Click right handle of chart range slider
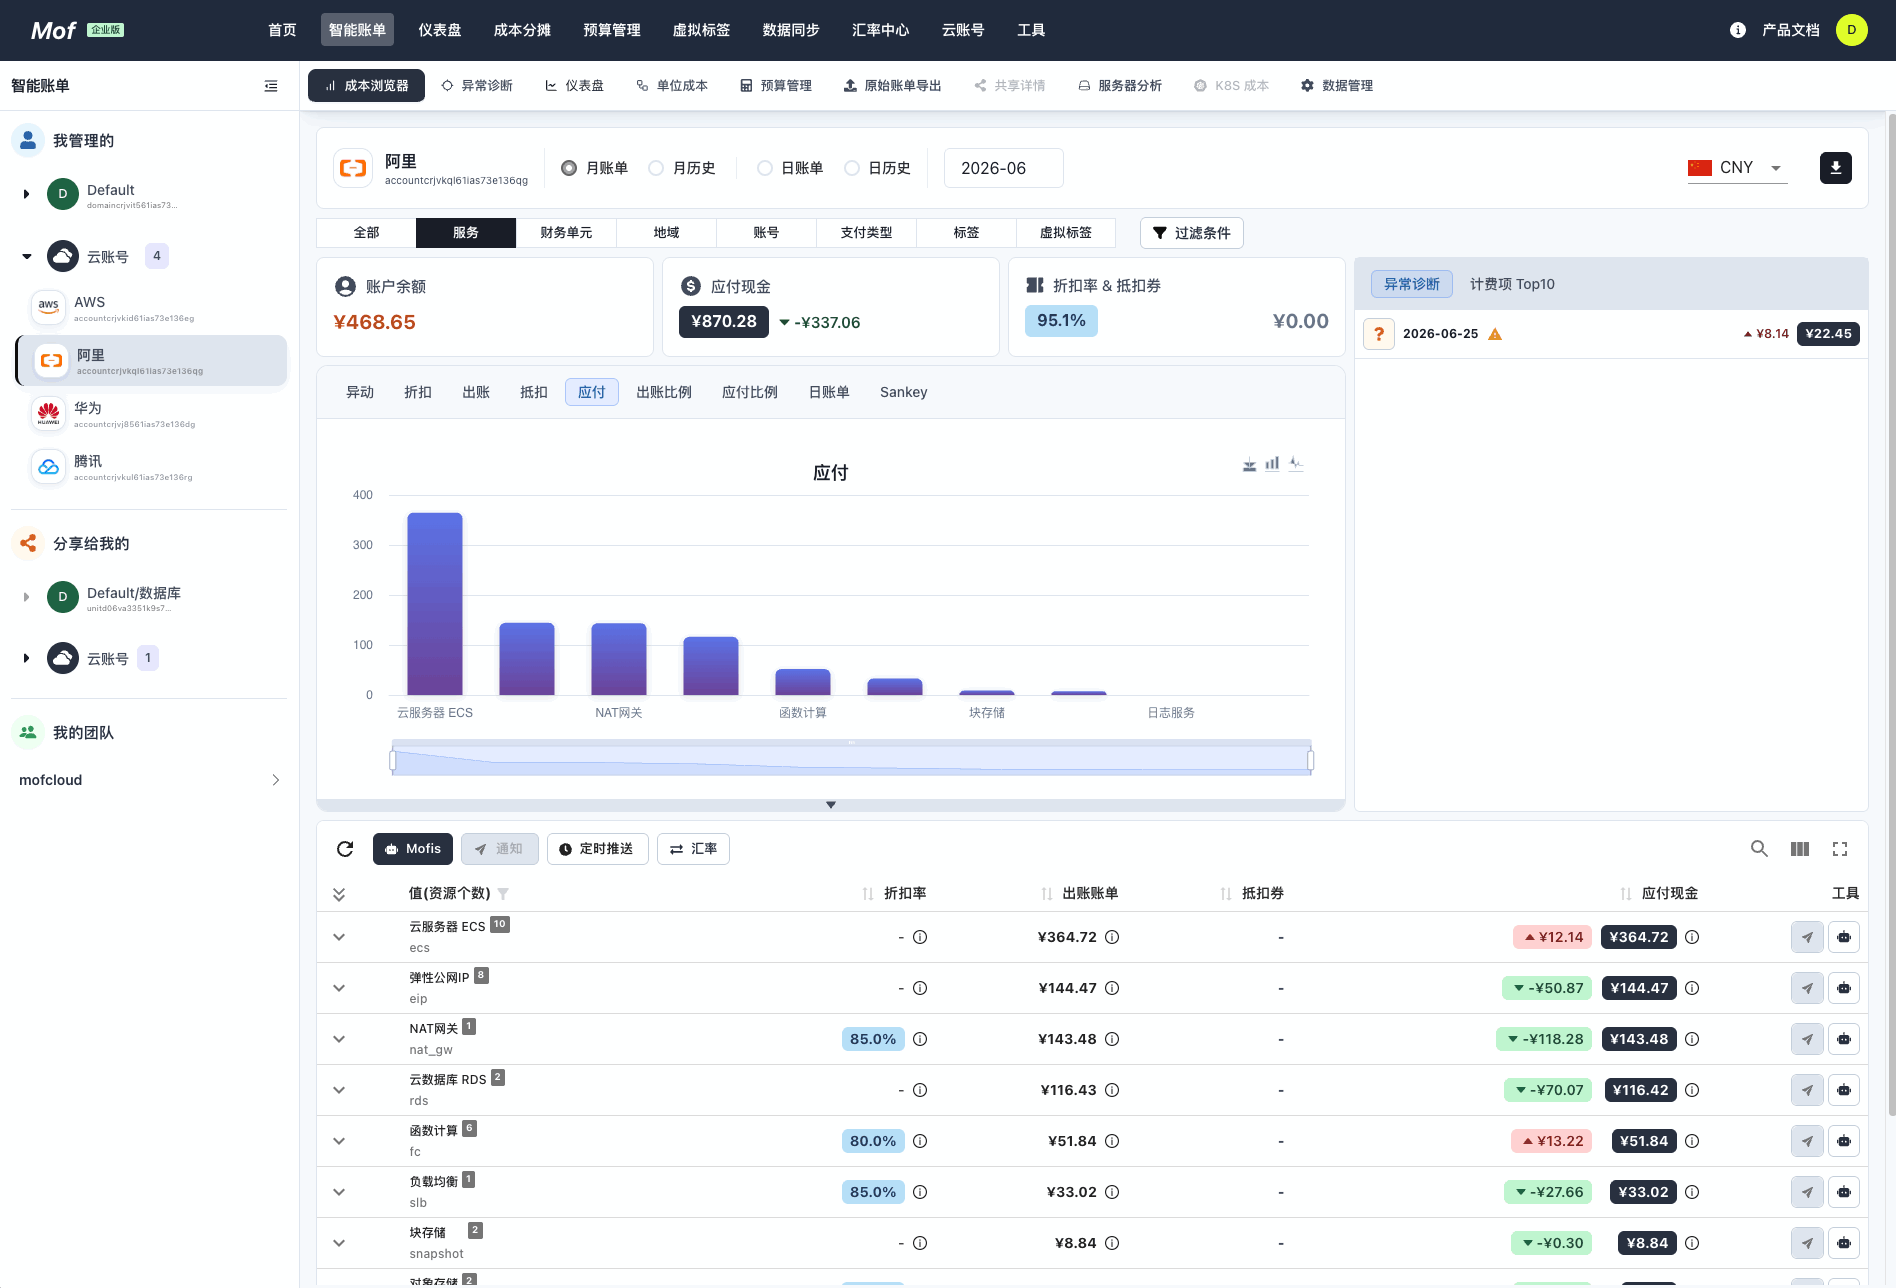The image size is (1896, 1288). tap(1310, 761)
